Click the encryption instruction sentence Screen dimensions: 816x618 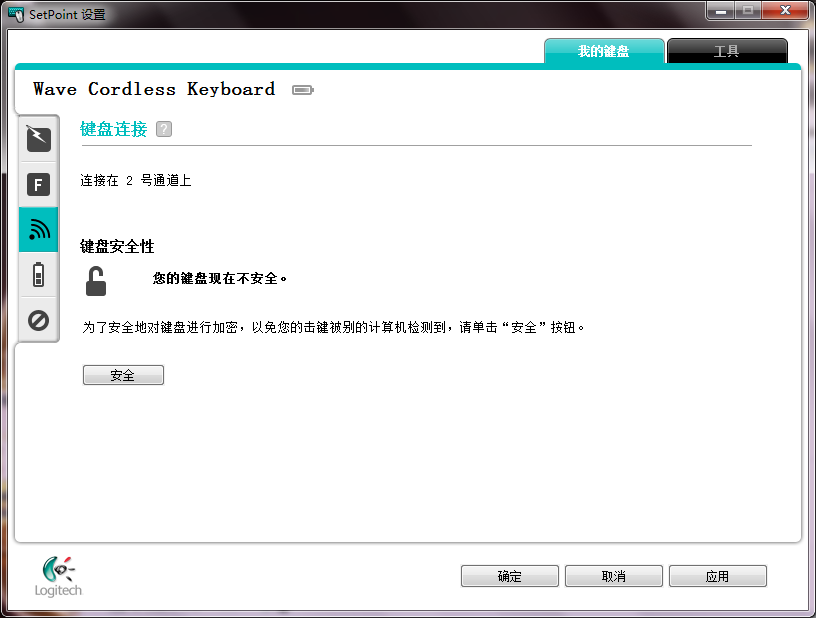coord(334,327)
